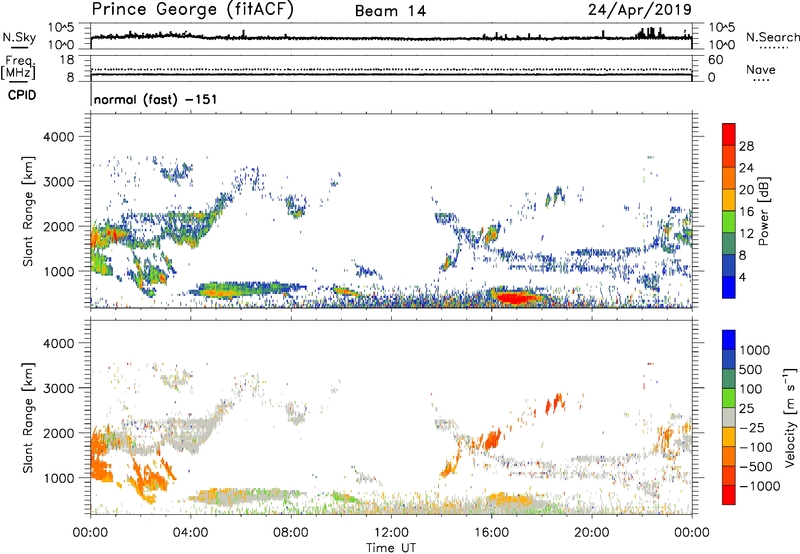This screenshot has height=554, width=800.
Task: Click the red high-power echo near 16:00-18:00
Action: coord(516,297)
